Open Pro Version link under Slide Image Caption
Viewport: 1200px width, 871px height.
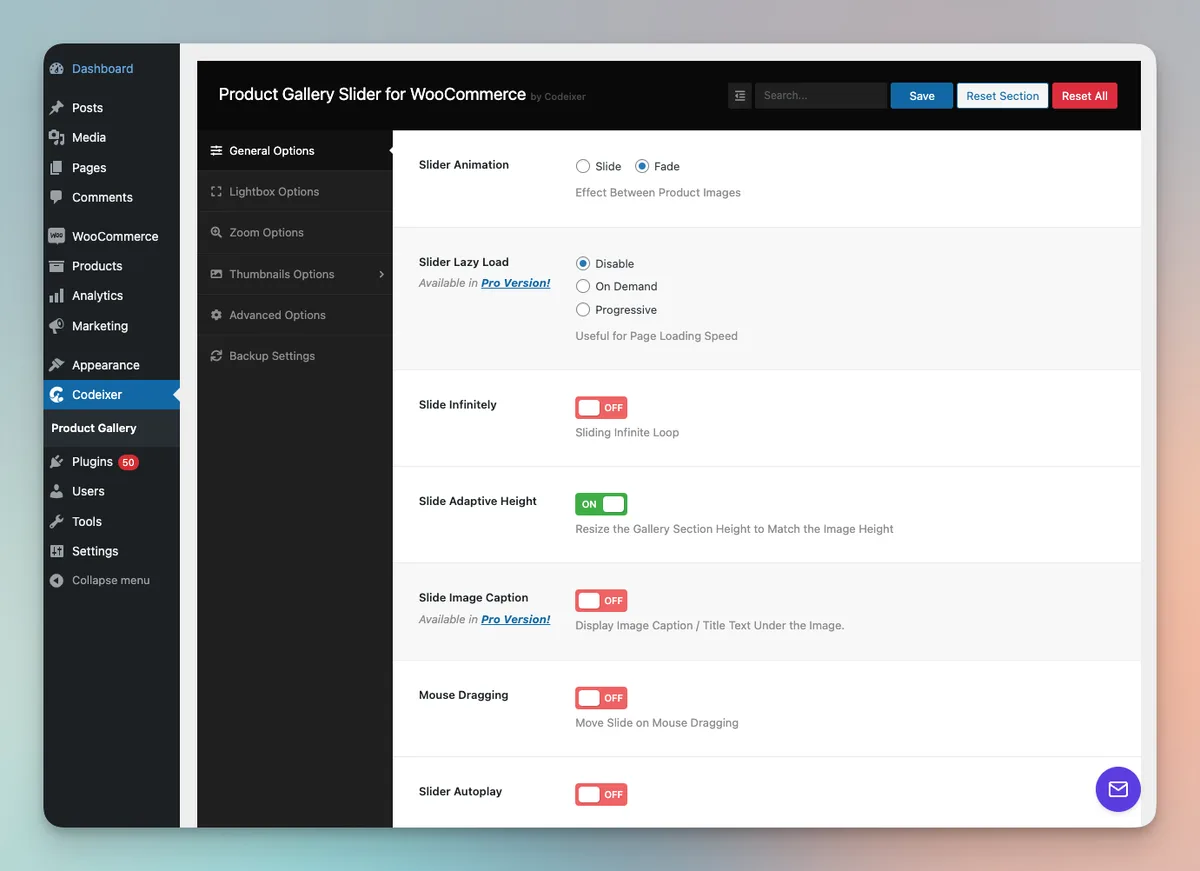(516, 619)
